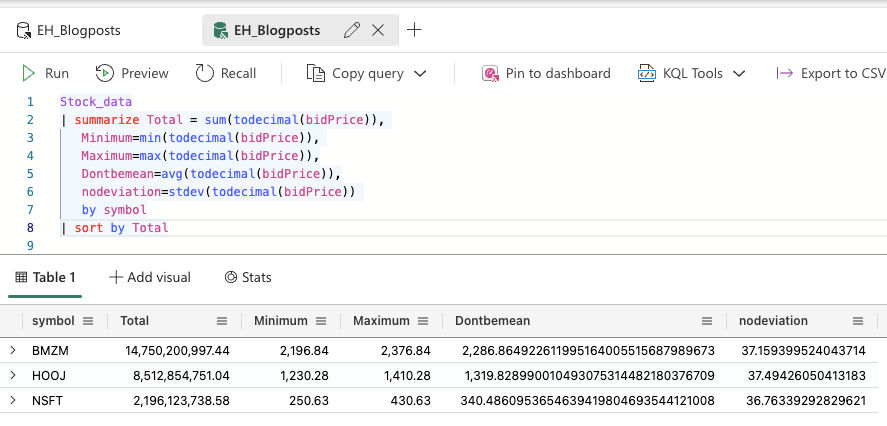Viewport: 887px width, 426px height.
Task: Click pencil icon to rename EH_Blogposts tab
Action: click(351, 30)
